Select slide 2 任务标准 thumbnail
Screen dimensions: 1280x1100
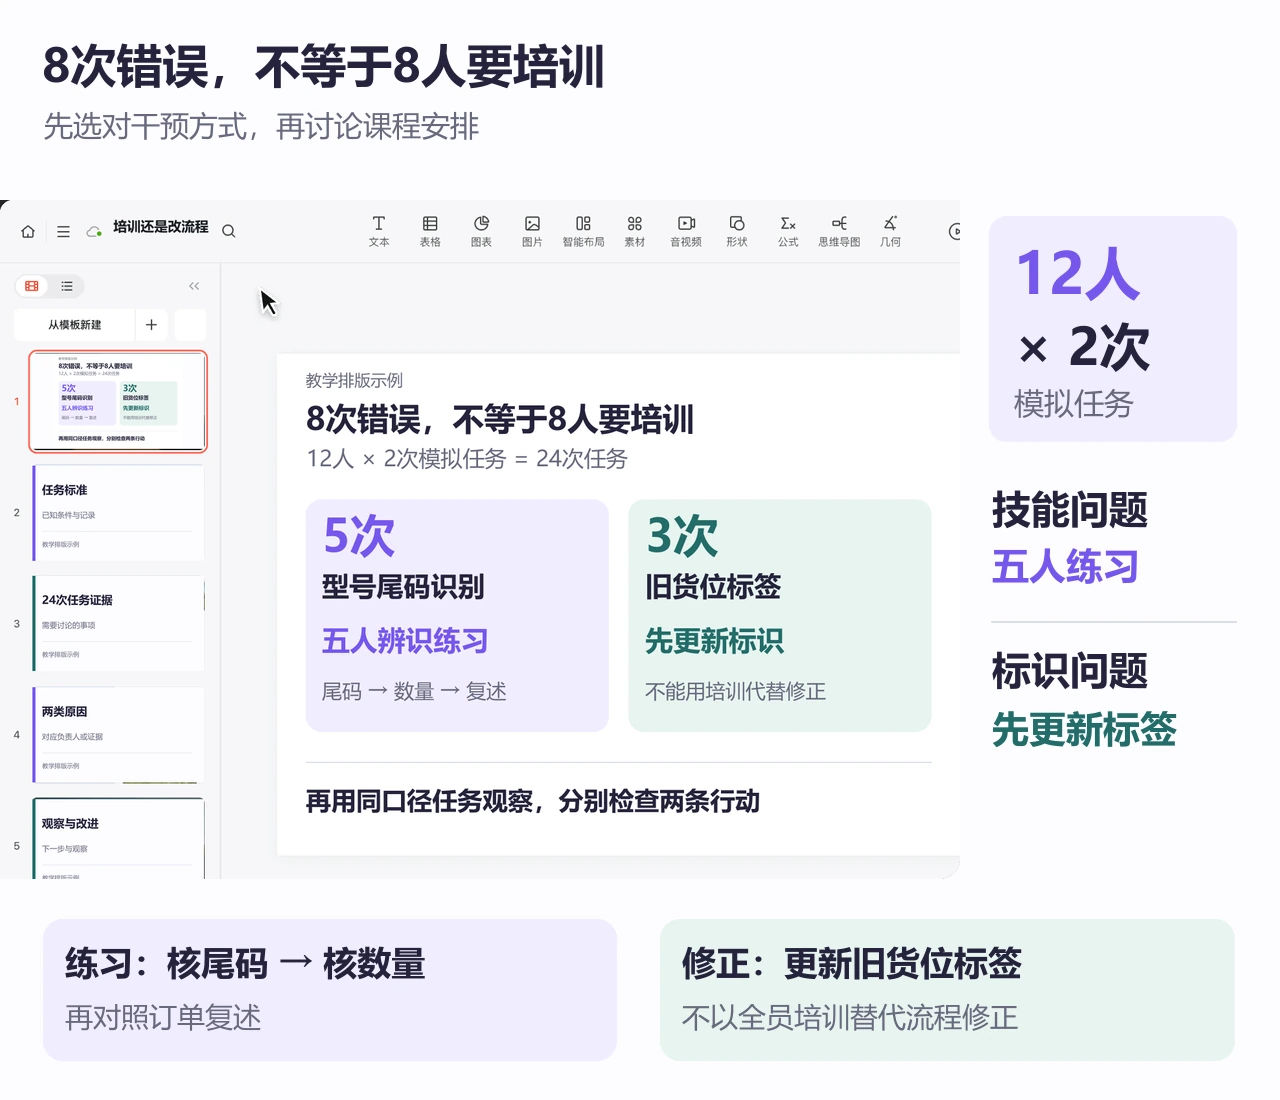tap(118, 512)
